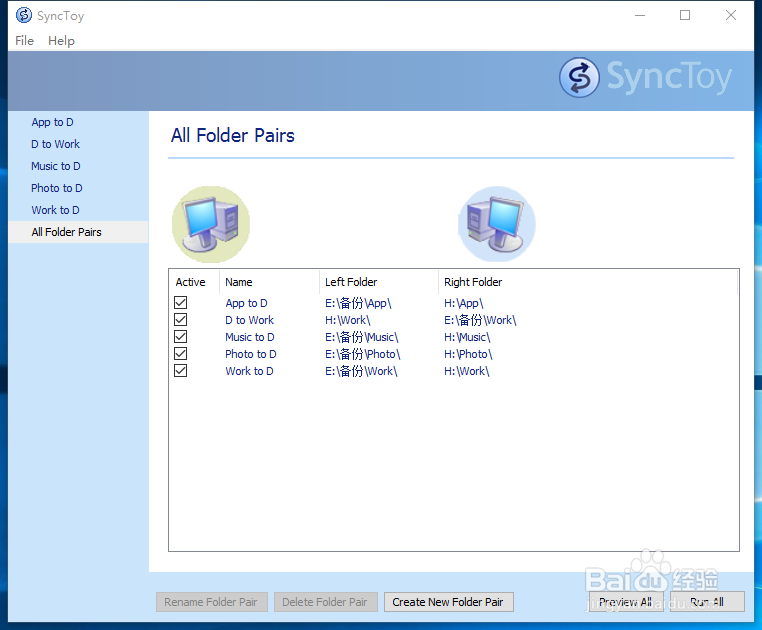This screenshot has width=762, height=630.
Task: Click the Rename Folder Pair button
Action: (x=211, y=602)
